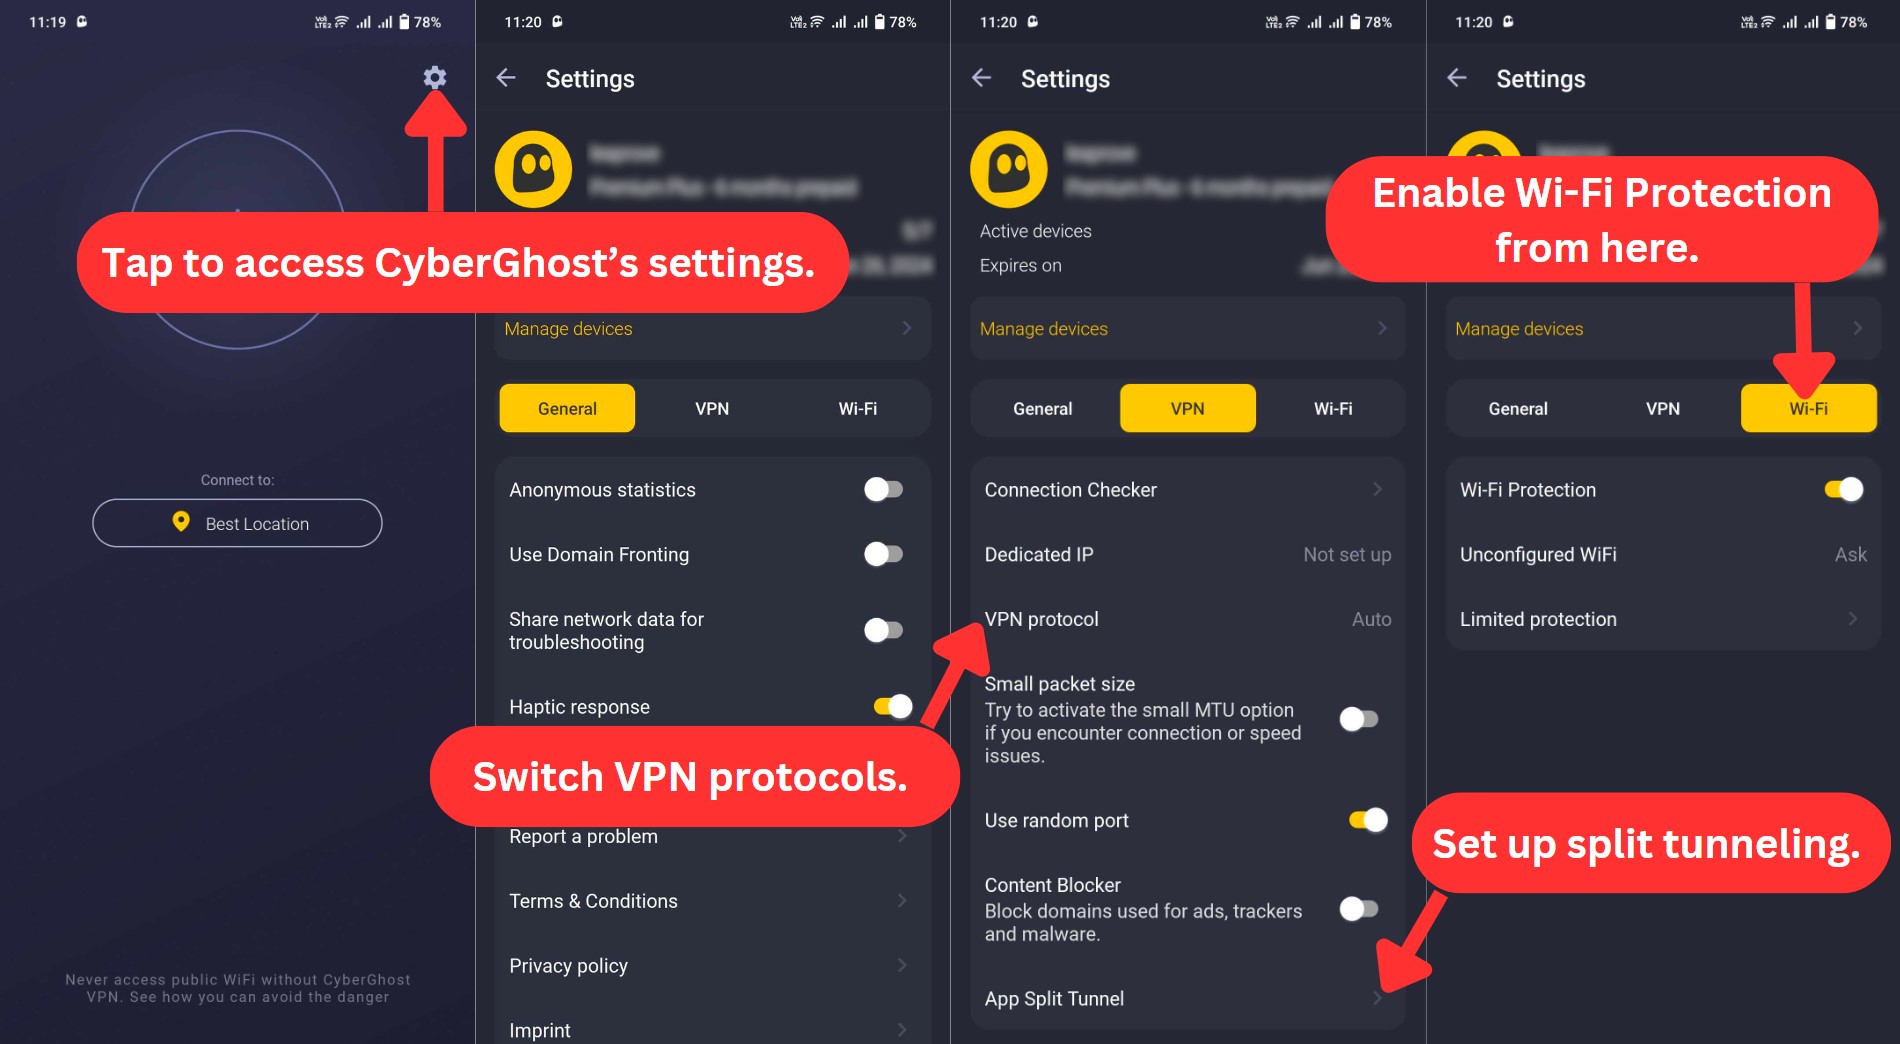Toggle Anonymous statistics switch
The height and width of the screenshot is (1044, 1900).
pyautogui.click(x=883, y=489)
